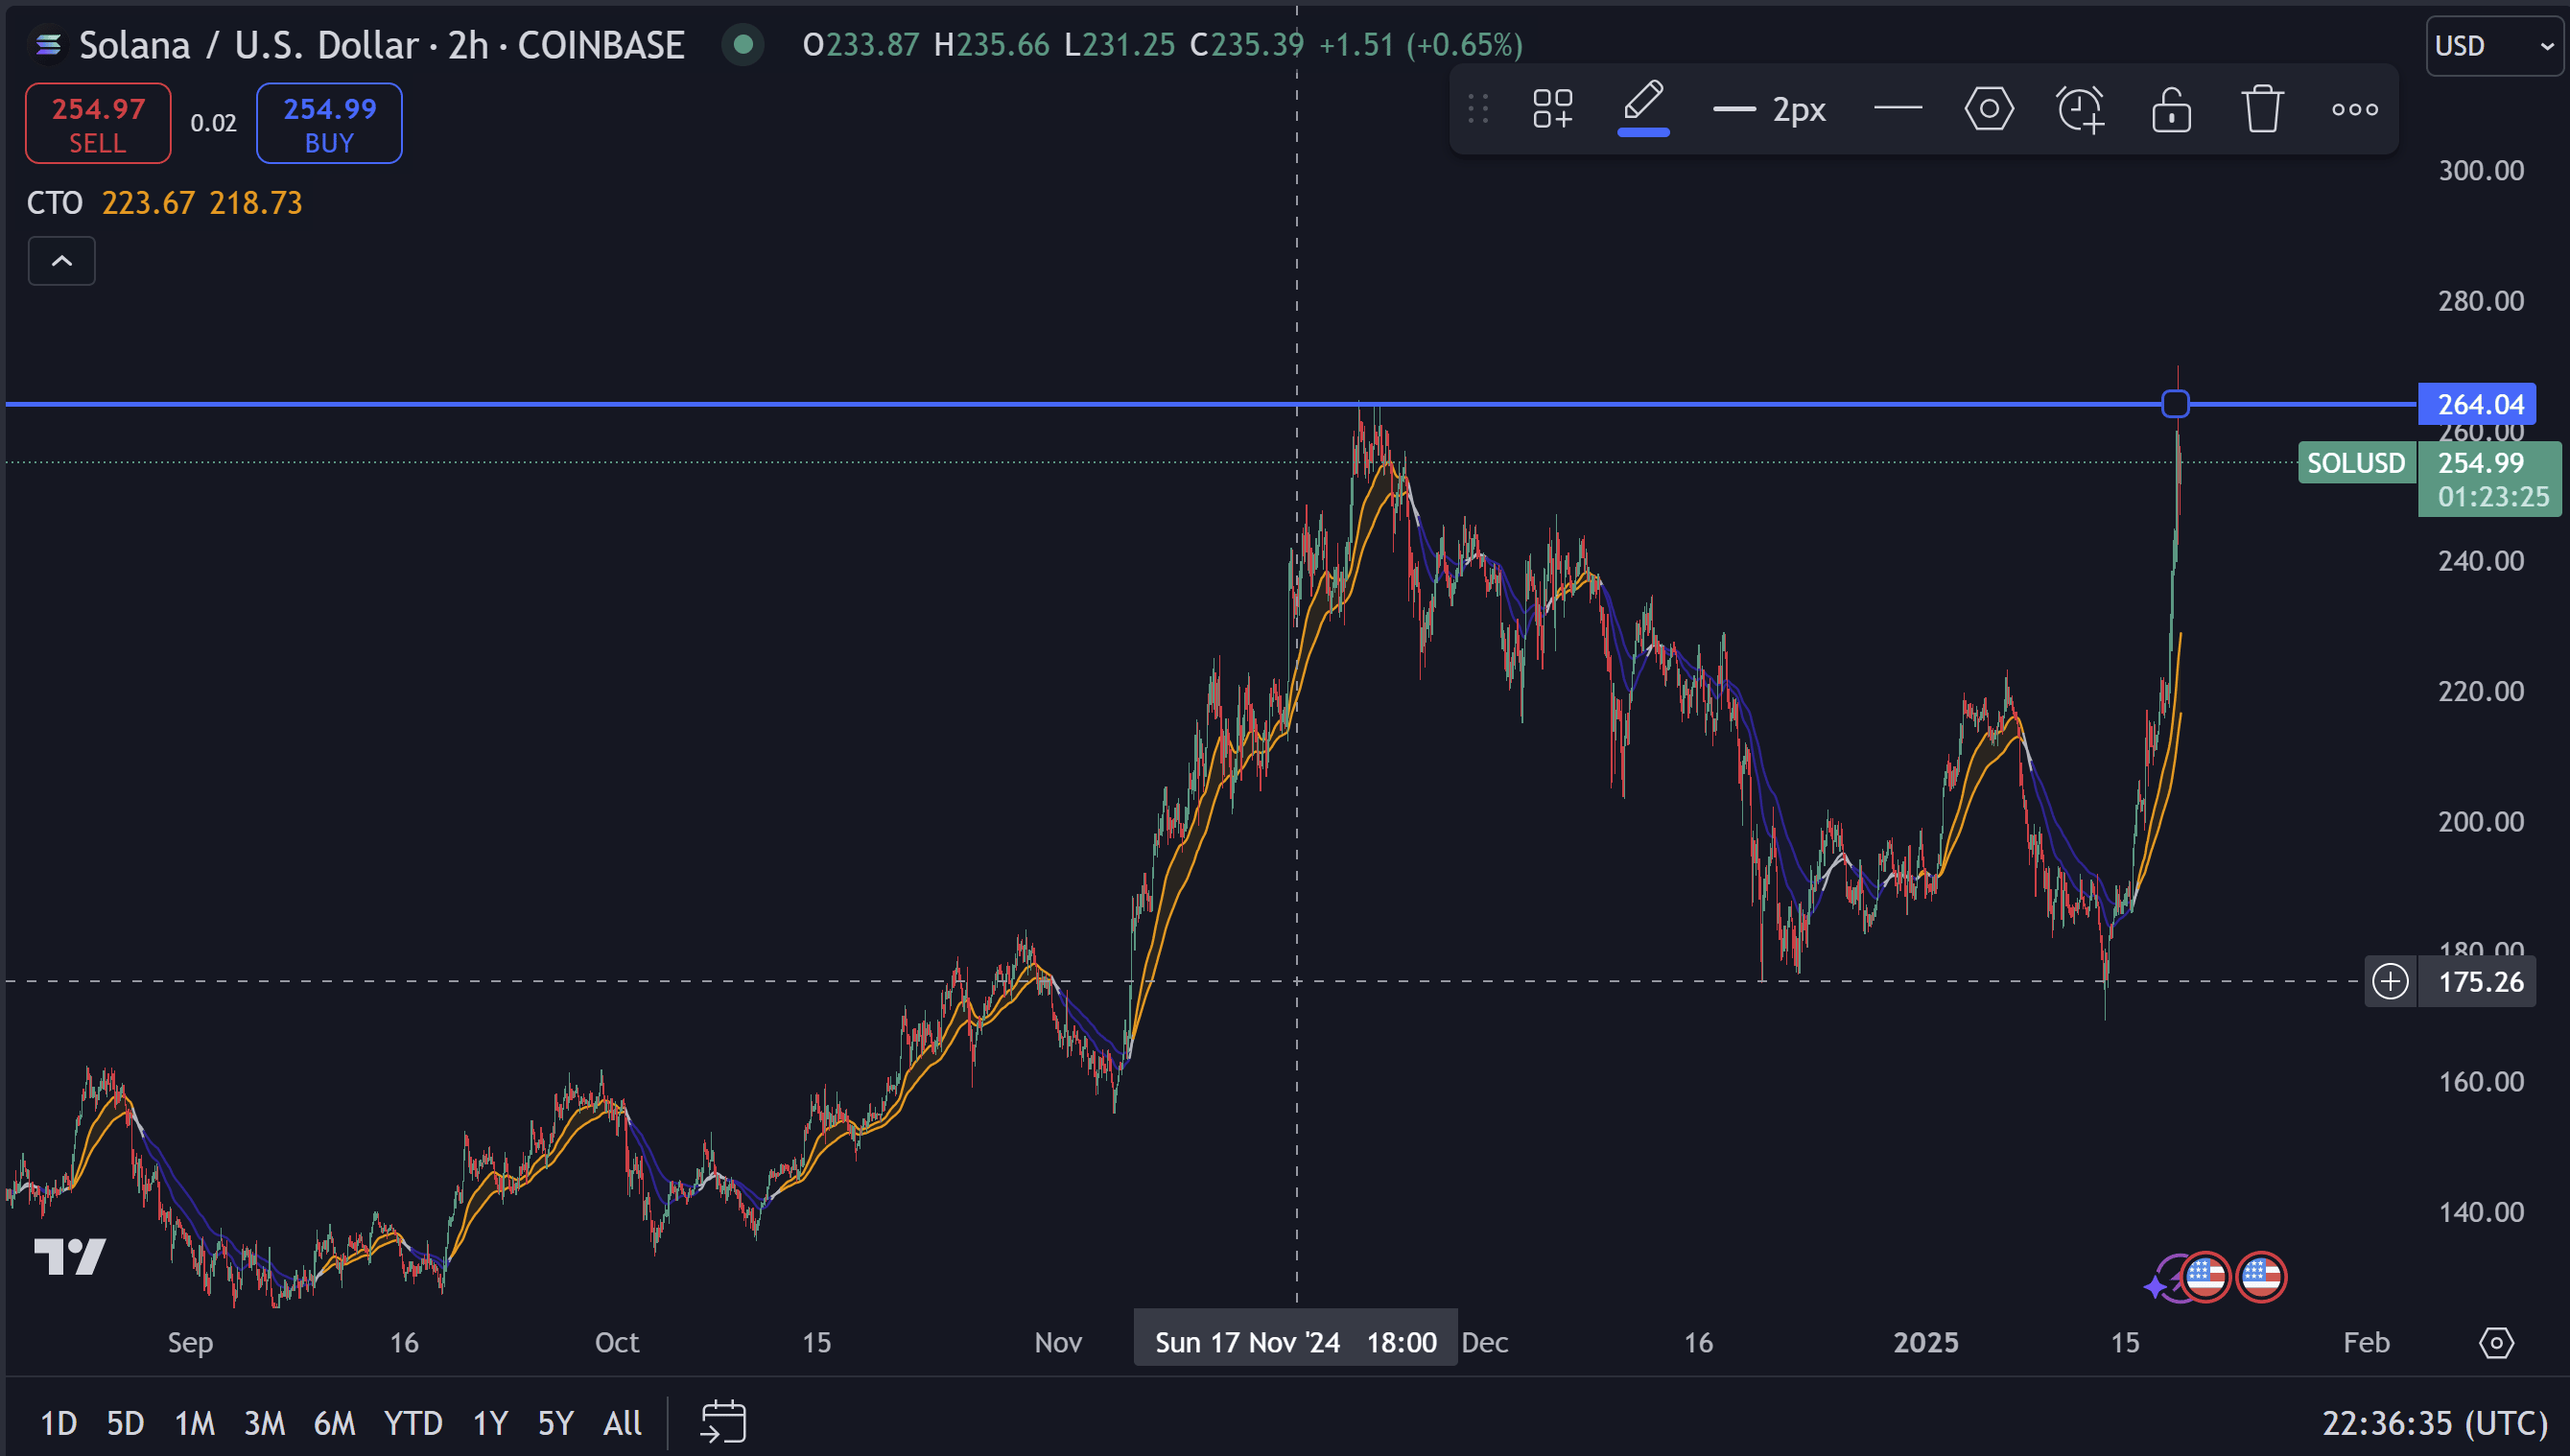Open the drawing settings hexagon icon
Screen dimensions: 2570x1456
tap(1988, 109)
